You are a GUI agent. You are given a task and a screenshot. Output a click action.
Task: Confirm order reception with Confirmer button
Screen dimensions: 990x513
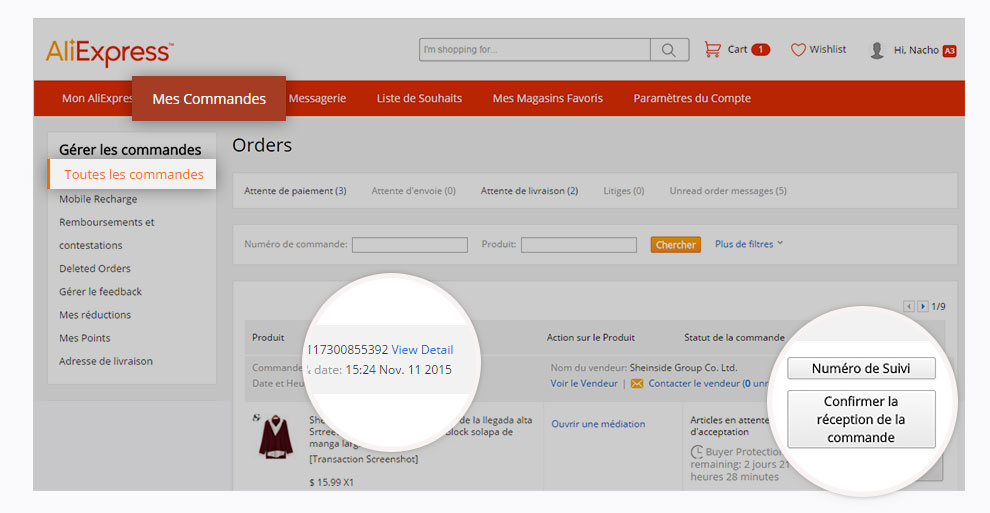click(x=861, y=419)
